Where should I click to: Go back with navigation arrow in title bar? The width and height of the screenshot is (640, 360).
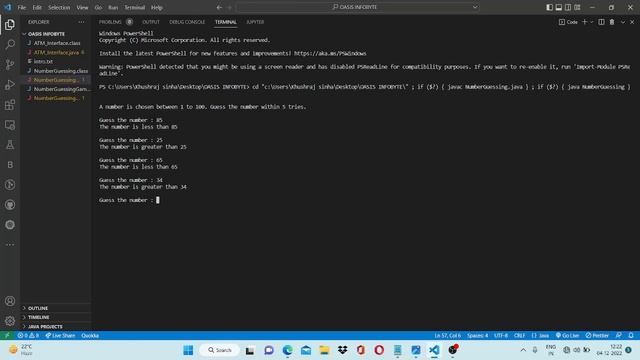click(x=220, y=7)
